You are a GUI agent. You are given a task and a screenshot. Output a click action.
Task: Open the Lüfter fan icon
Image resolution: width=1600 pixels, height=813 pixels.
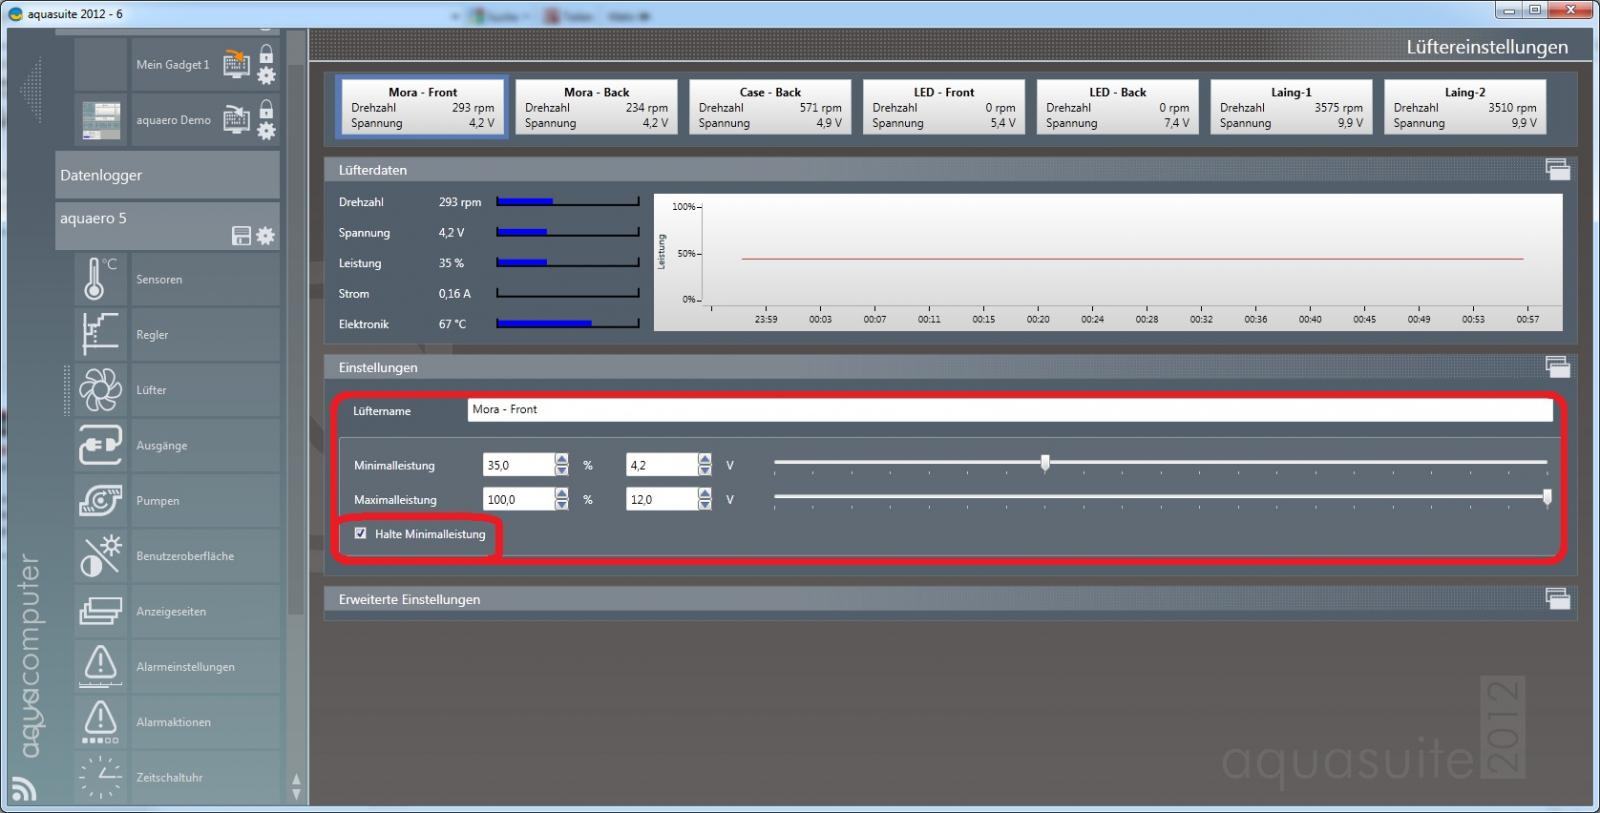click(x=100, y=390)
